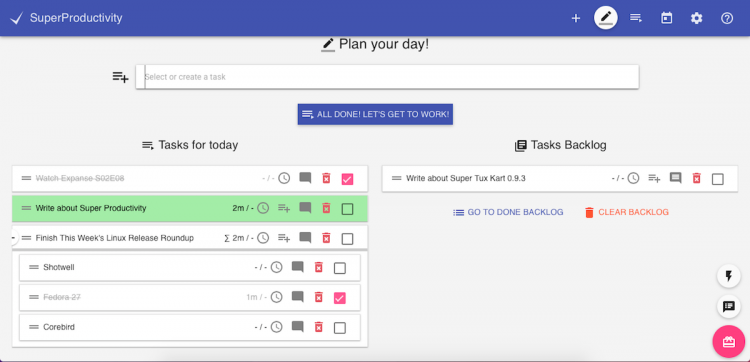Screen dimensions: 750x362
Task: Open clock for Write about Super Tux Kart
Action: point(633,178)
